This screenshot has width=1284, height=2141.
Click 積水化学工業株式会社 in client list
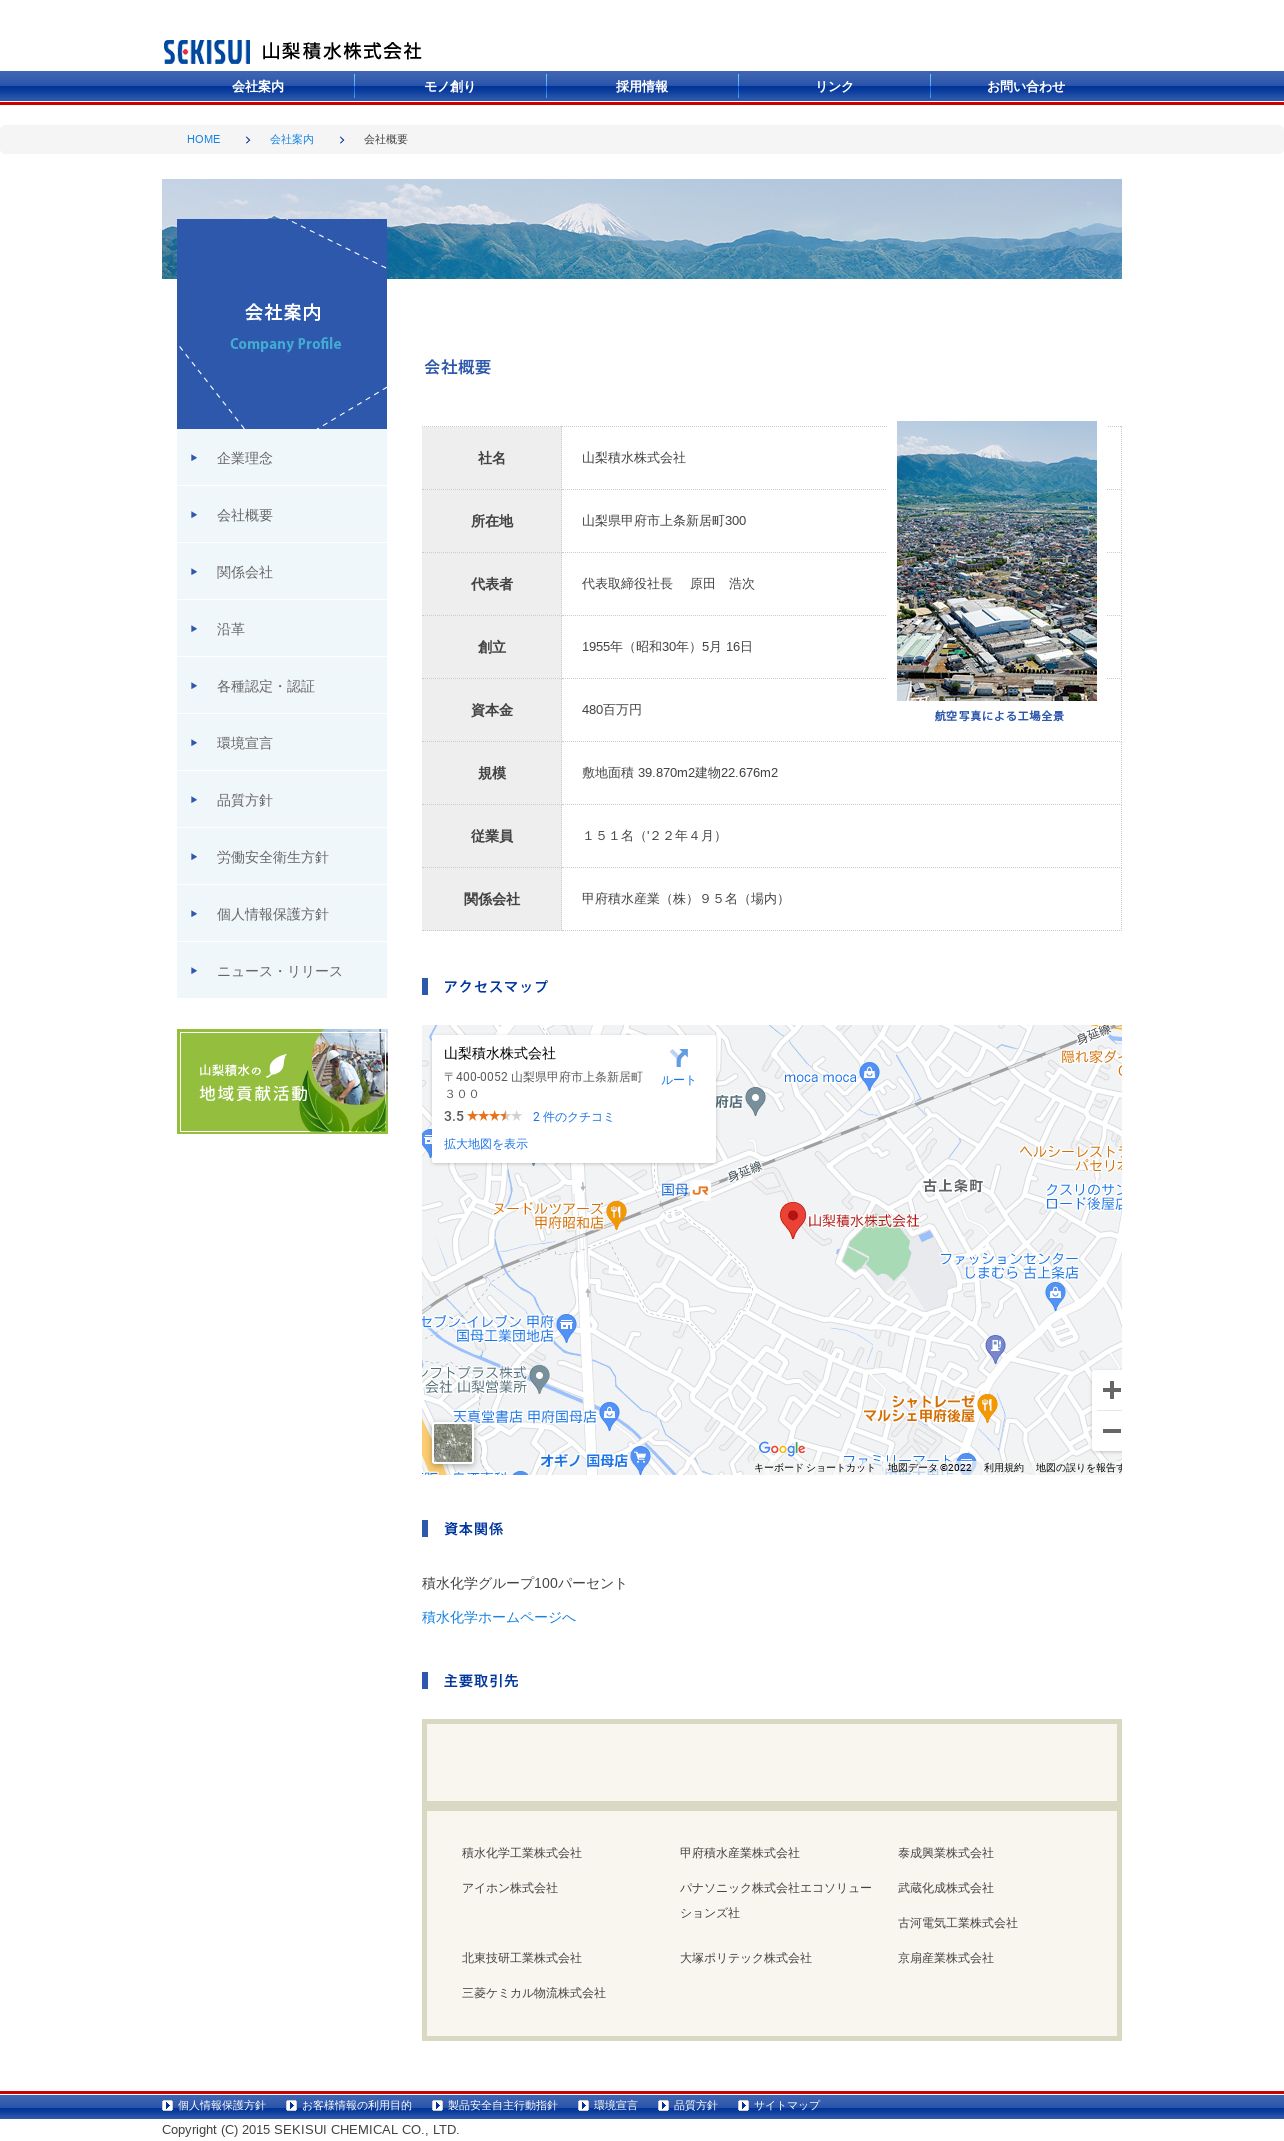522,1853
